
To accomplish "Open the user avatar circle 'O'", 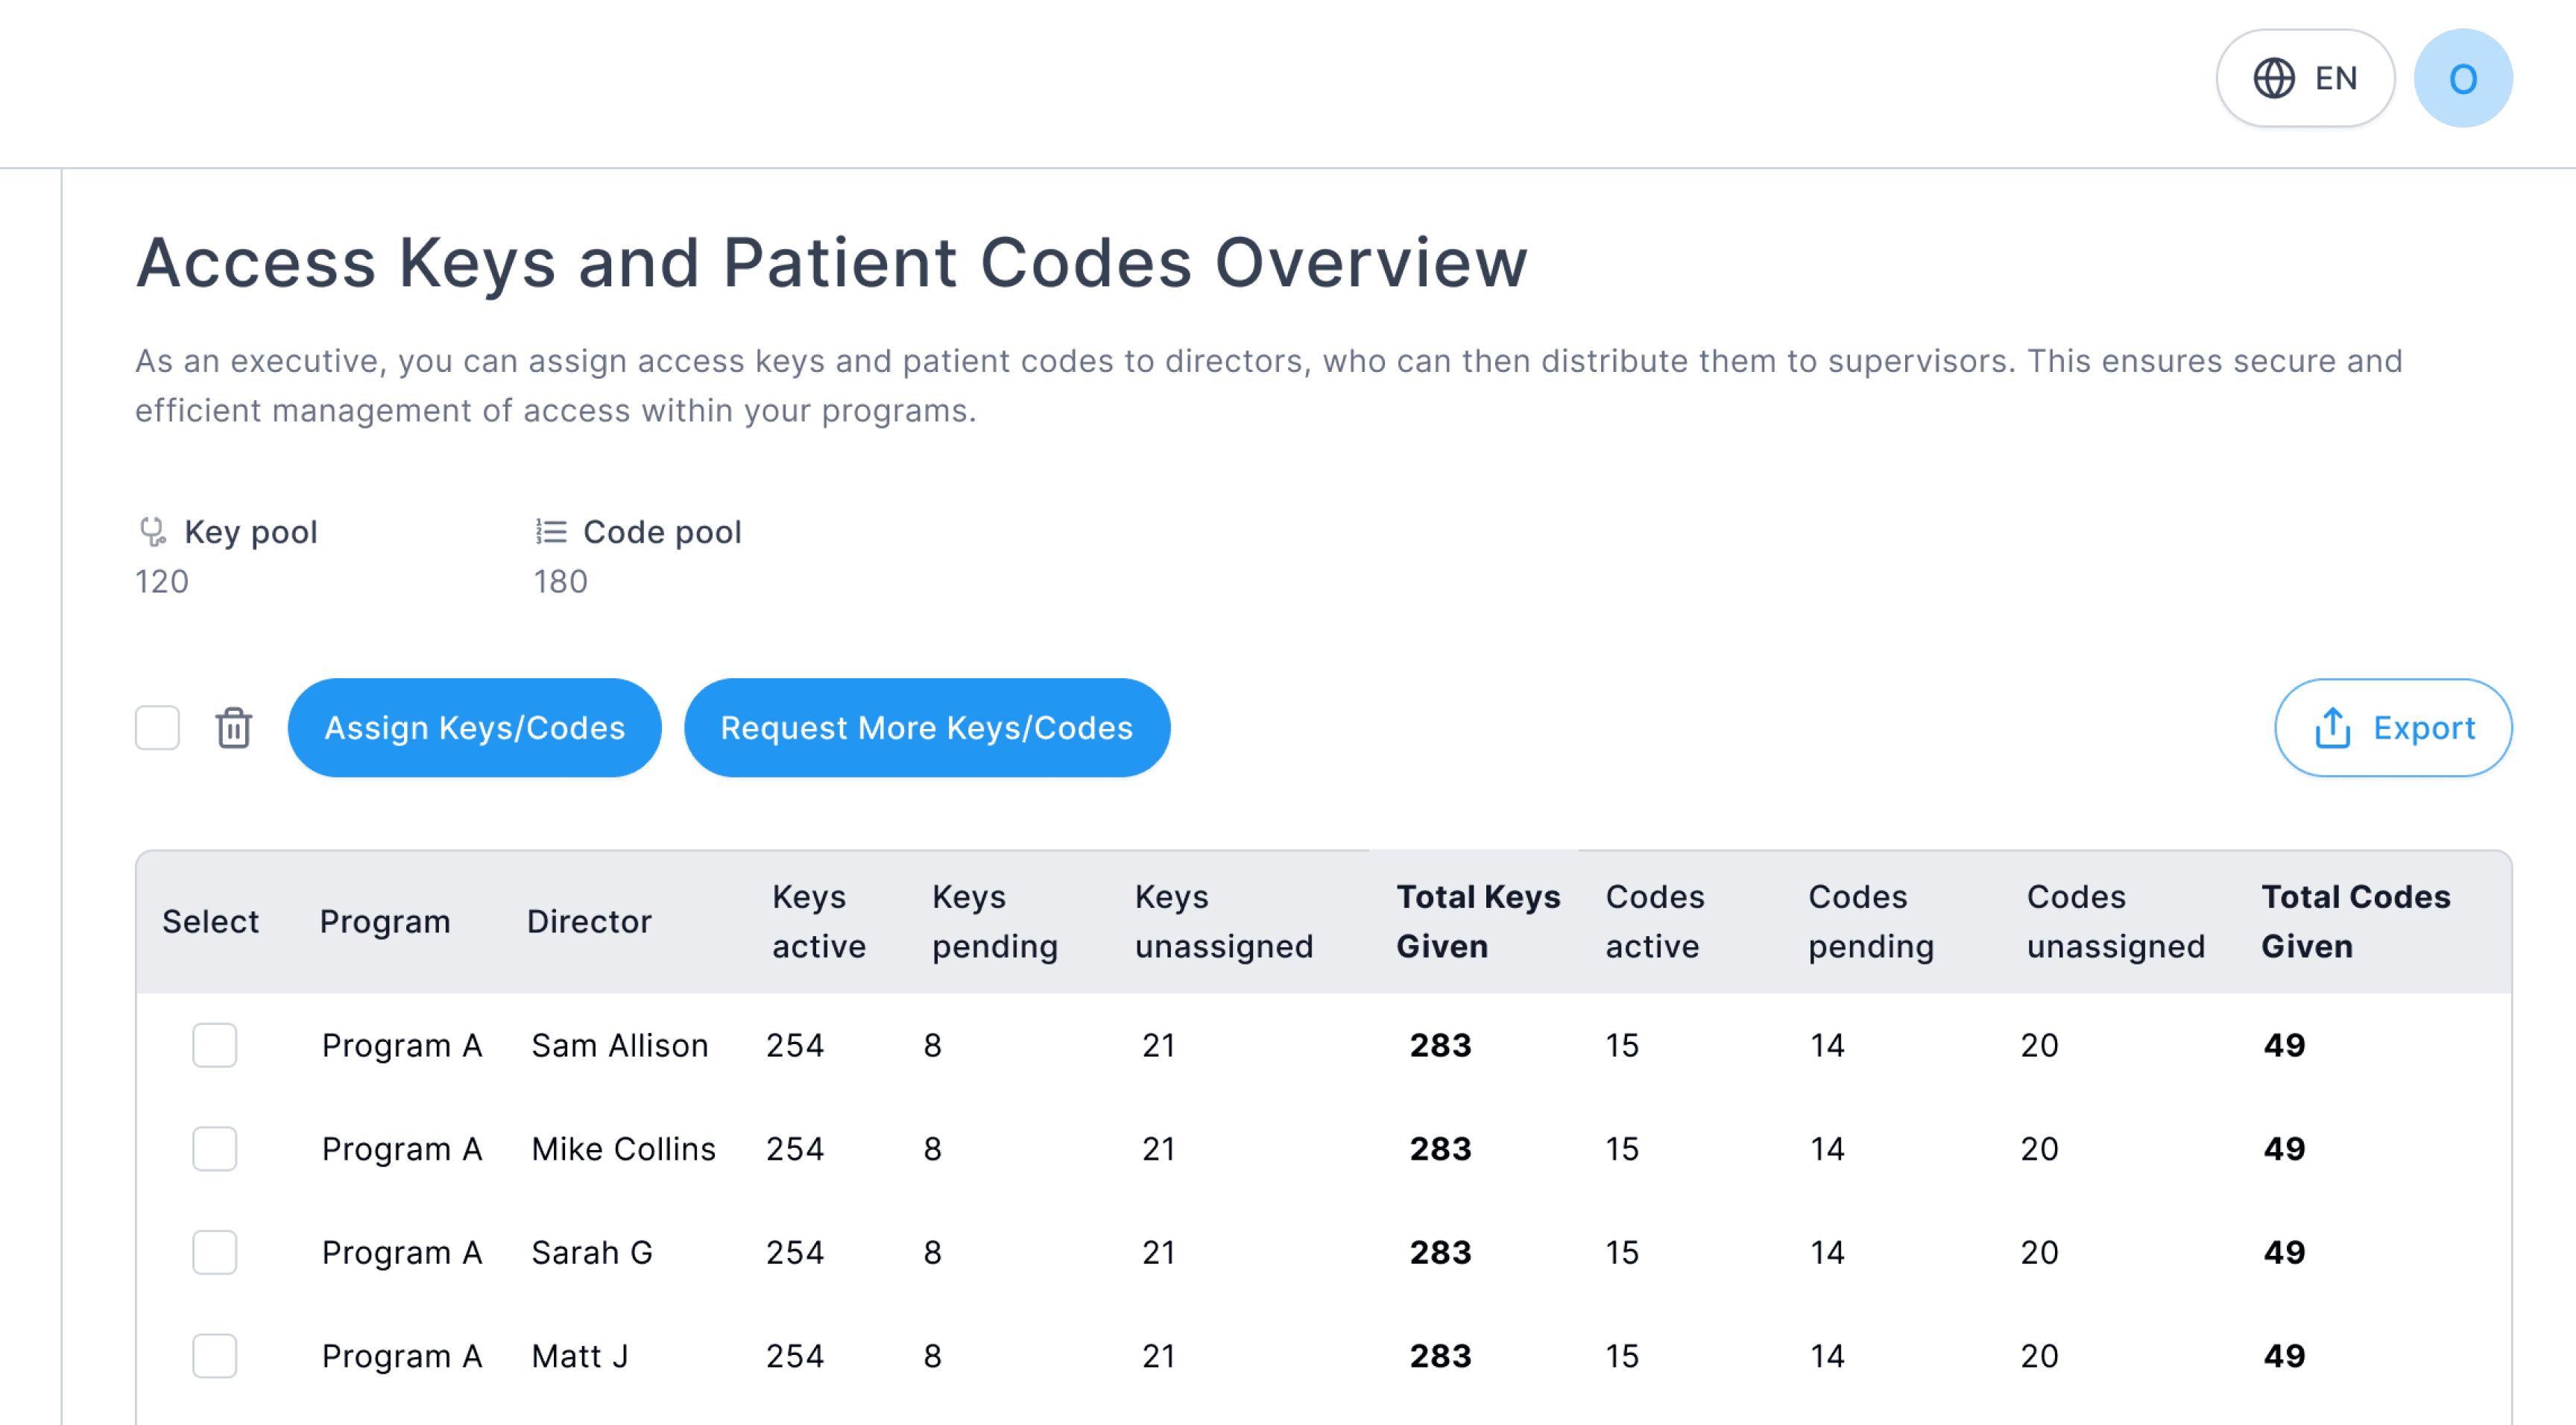I will (2462, 78).
